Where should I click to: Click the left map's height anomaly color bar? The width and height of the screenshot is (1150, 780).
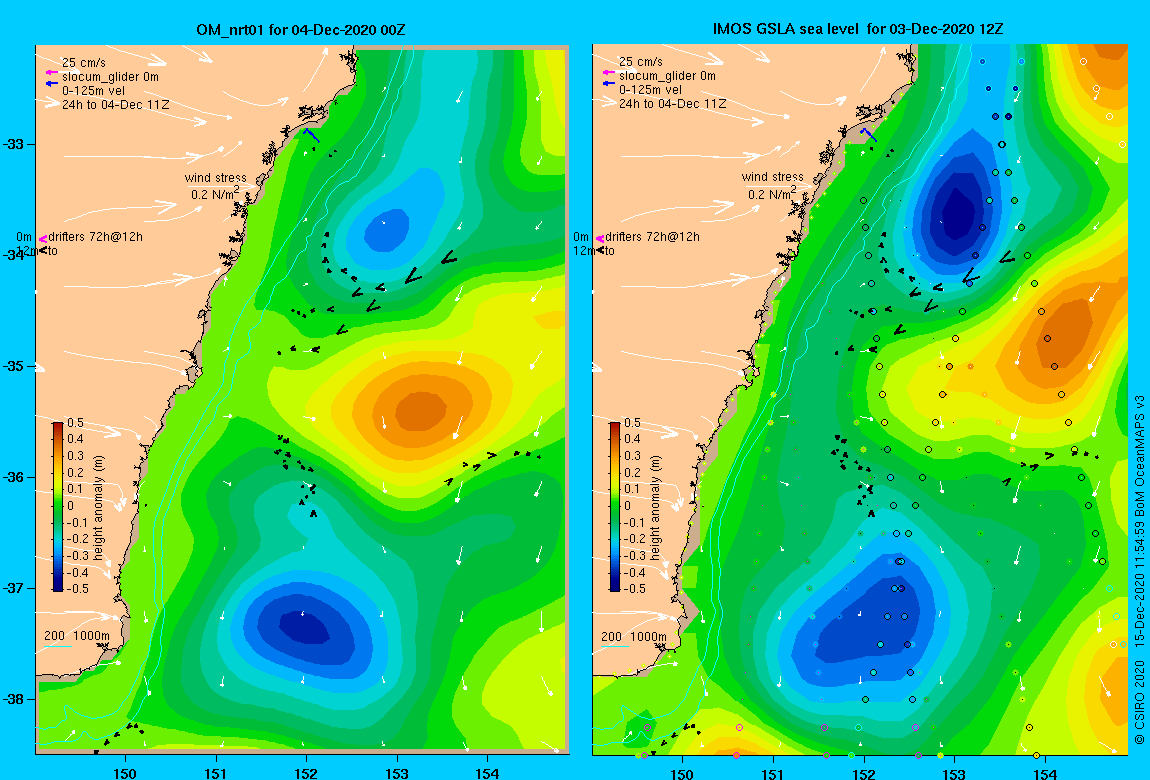[58, 507]
